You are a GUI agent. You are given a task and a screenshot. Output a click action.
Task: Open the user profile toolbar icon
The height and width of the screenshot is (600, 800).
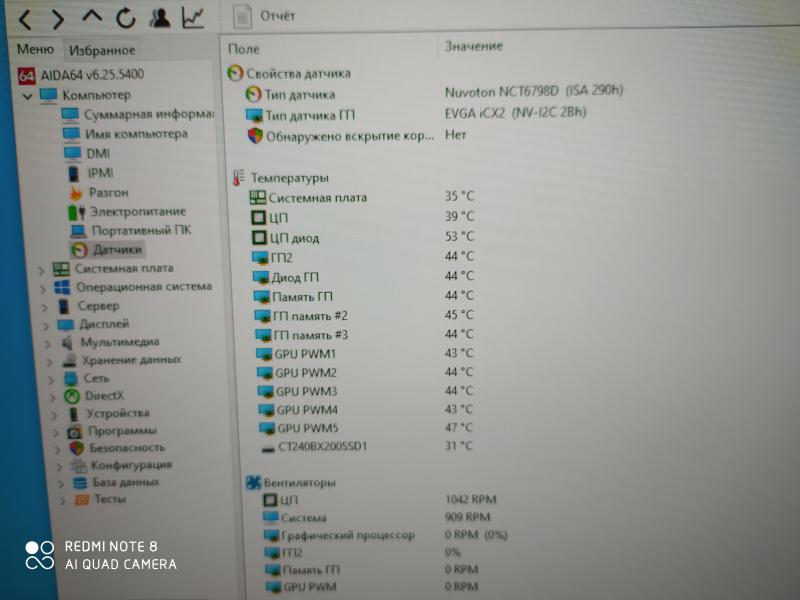(x=160, y=18)
